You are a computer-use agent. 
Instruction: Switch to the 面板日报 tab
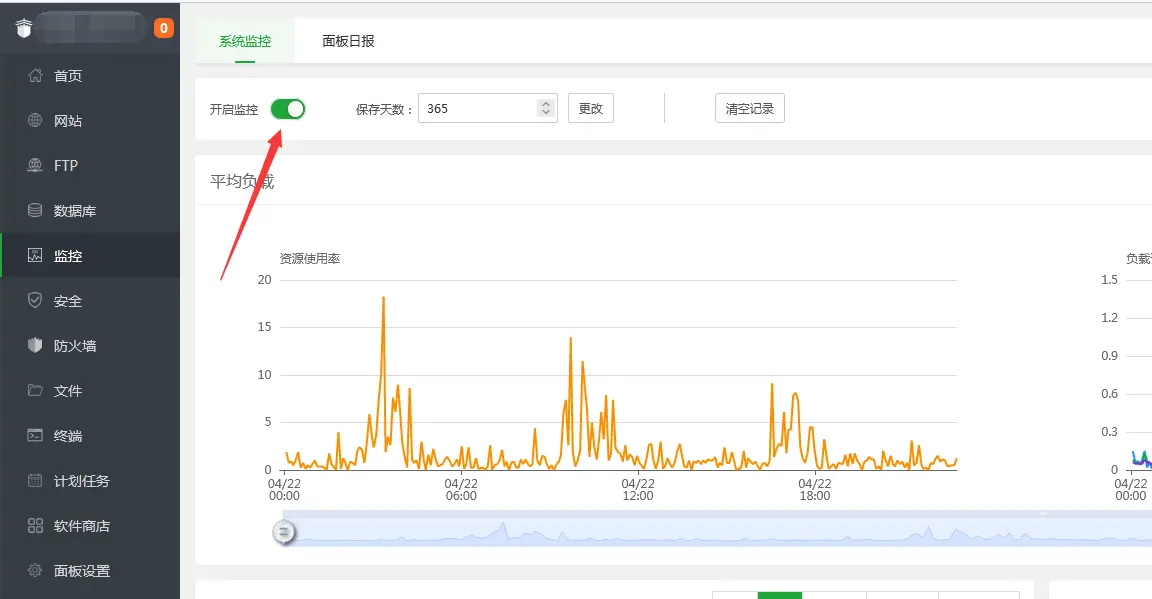click(x=348, y=41)
